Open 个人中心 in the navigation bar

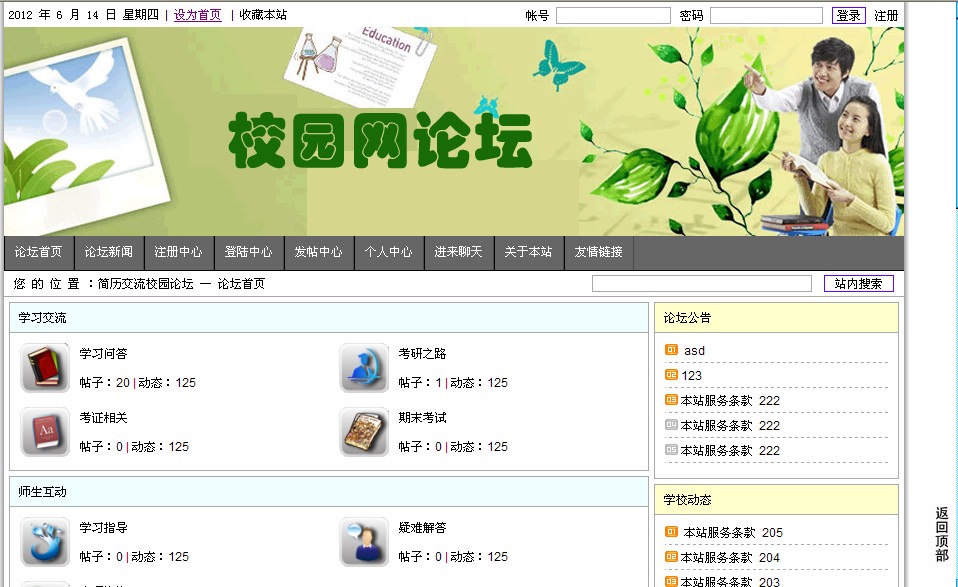pos(389,252)
